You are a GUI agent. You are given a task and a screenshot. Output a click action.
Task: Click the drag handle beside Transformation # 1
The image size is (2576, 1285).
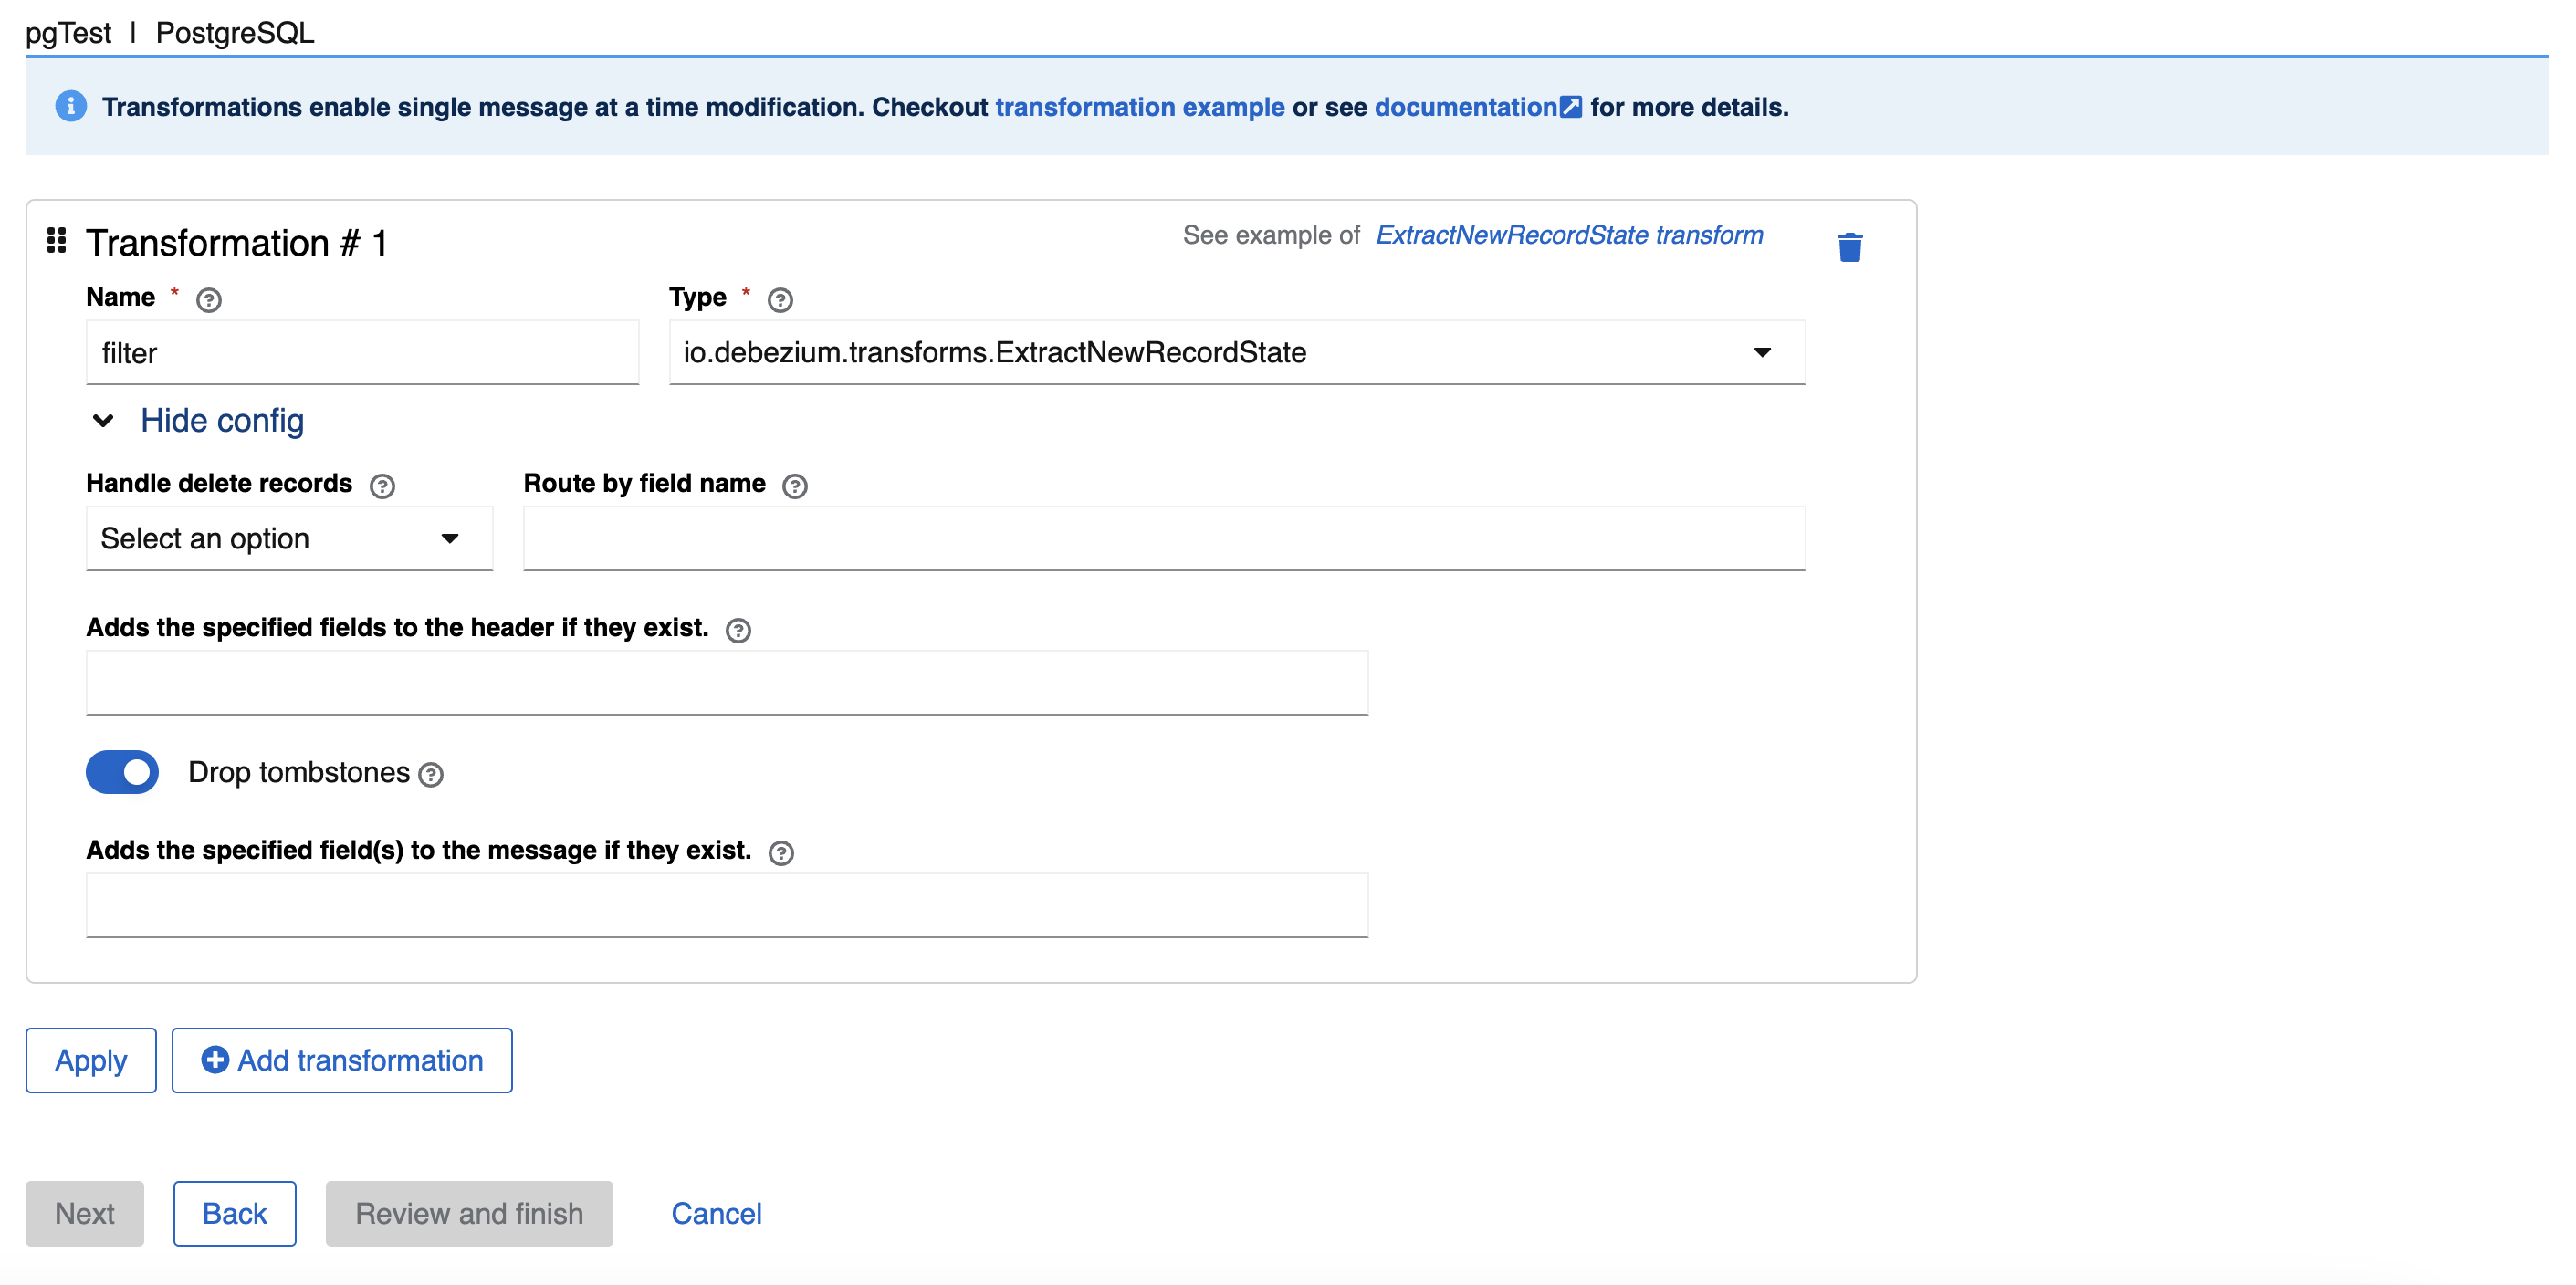(x=57, y=240)
